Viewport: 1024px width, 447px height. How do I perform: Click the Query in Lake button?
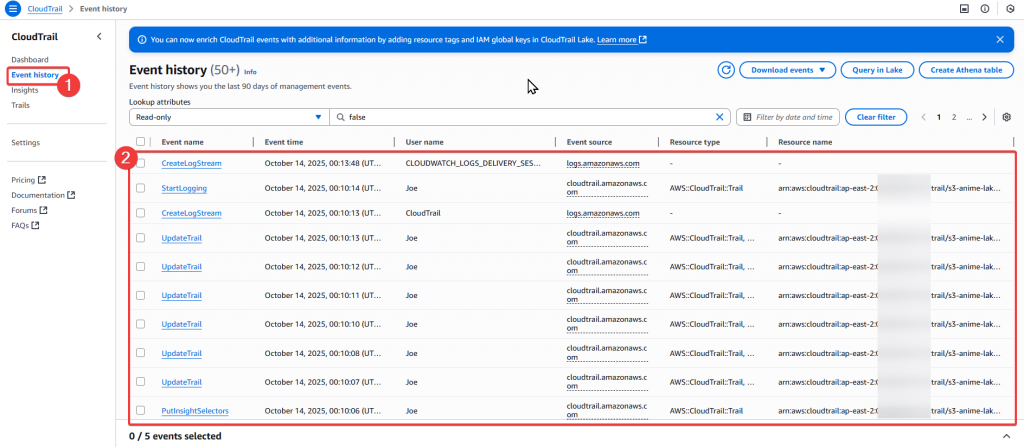pos(877,70)
